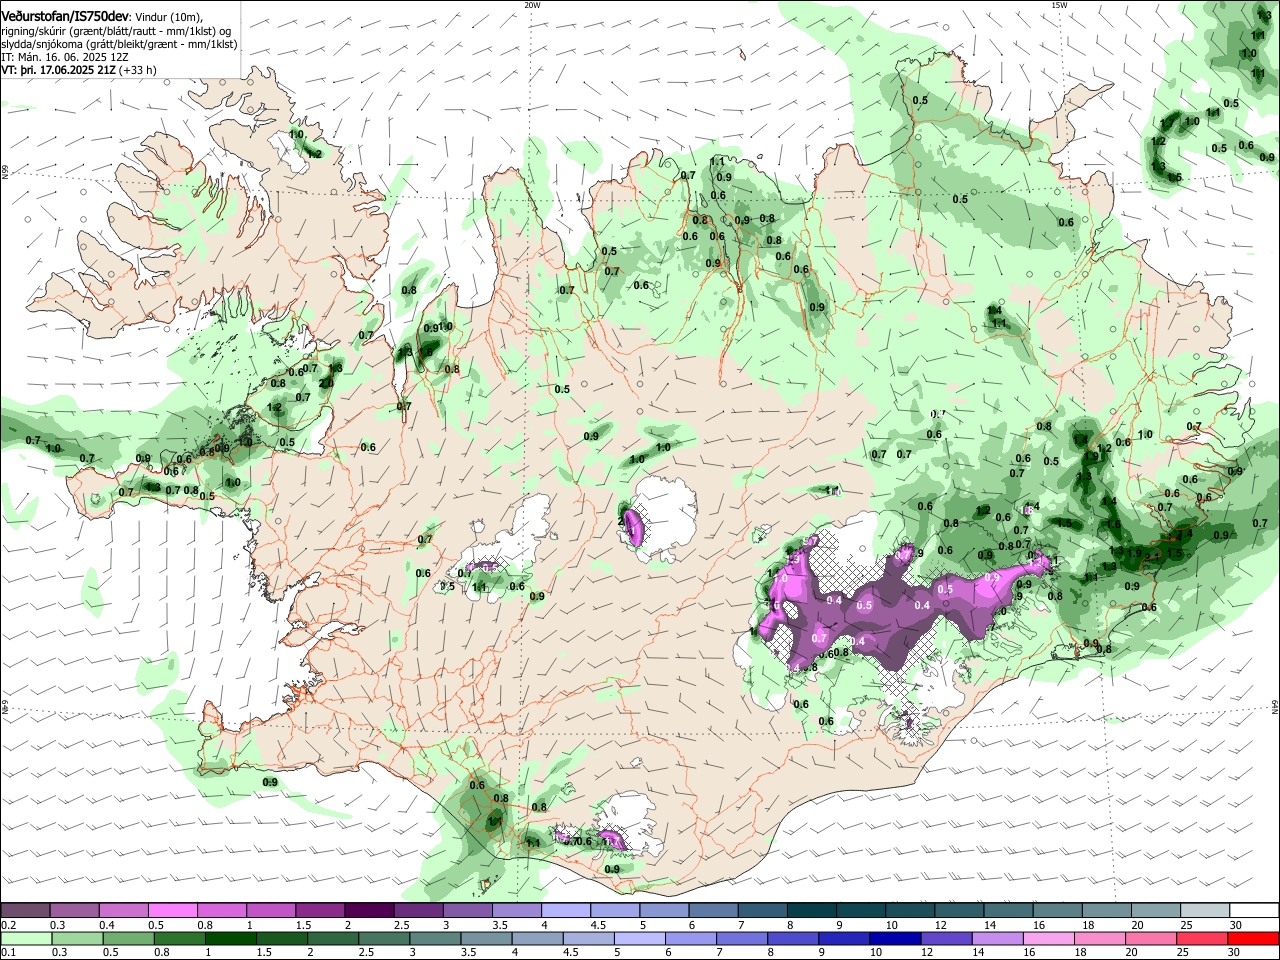Click the Veðurstofan/IS750dev title text
The width and height of the screenshot is (1280, 960).
(x=64, y=17)
